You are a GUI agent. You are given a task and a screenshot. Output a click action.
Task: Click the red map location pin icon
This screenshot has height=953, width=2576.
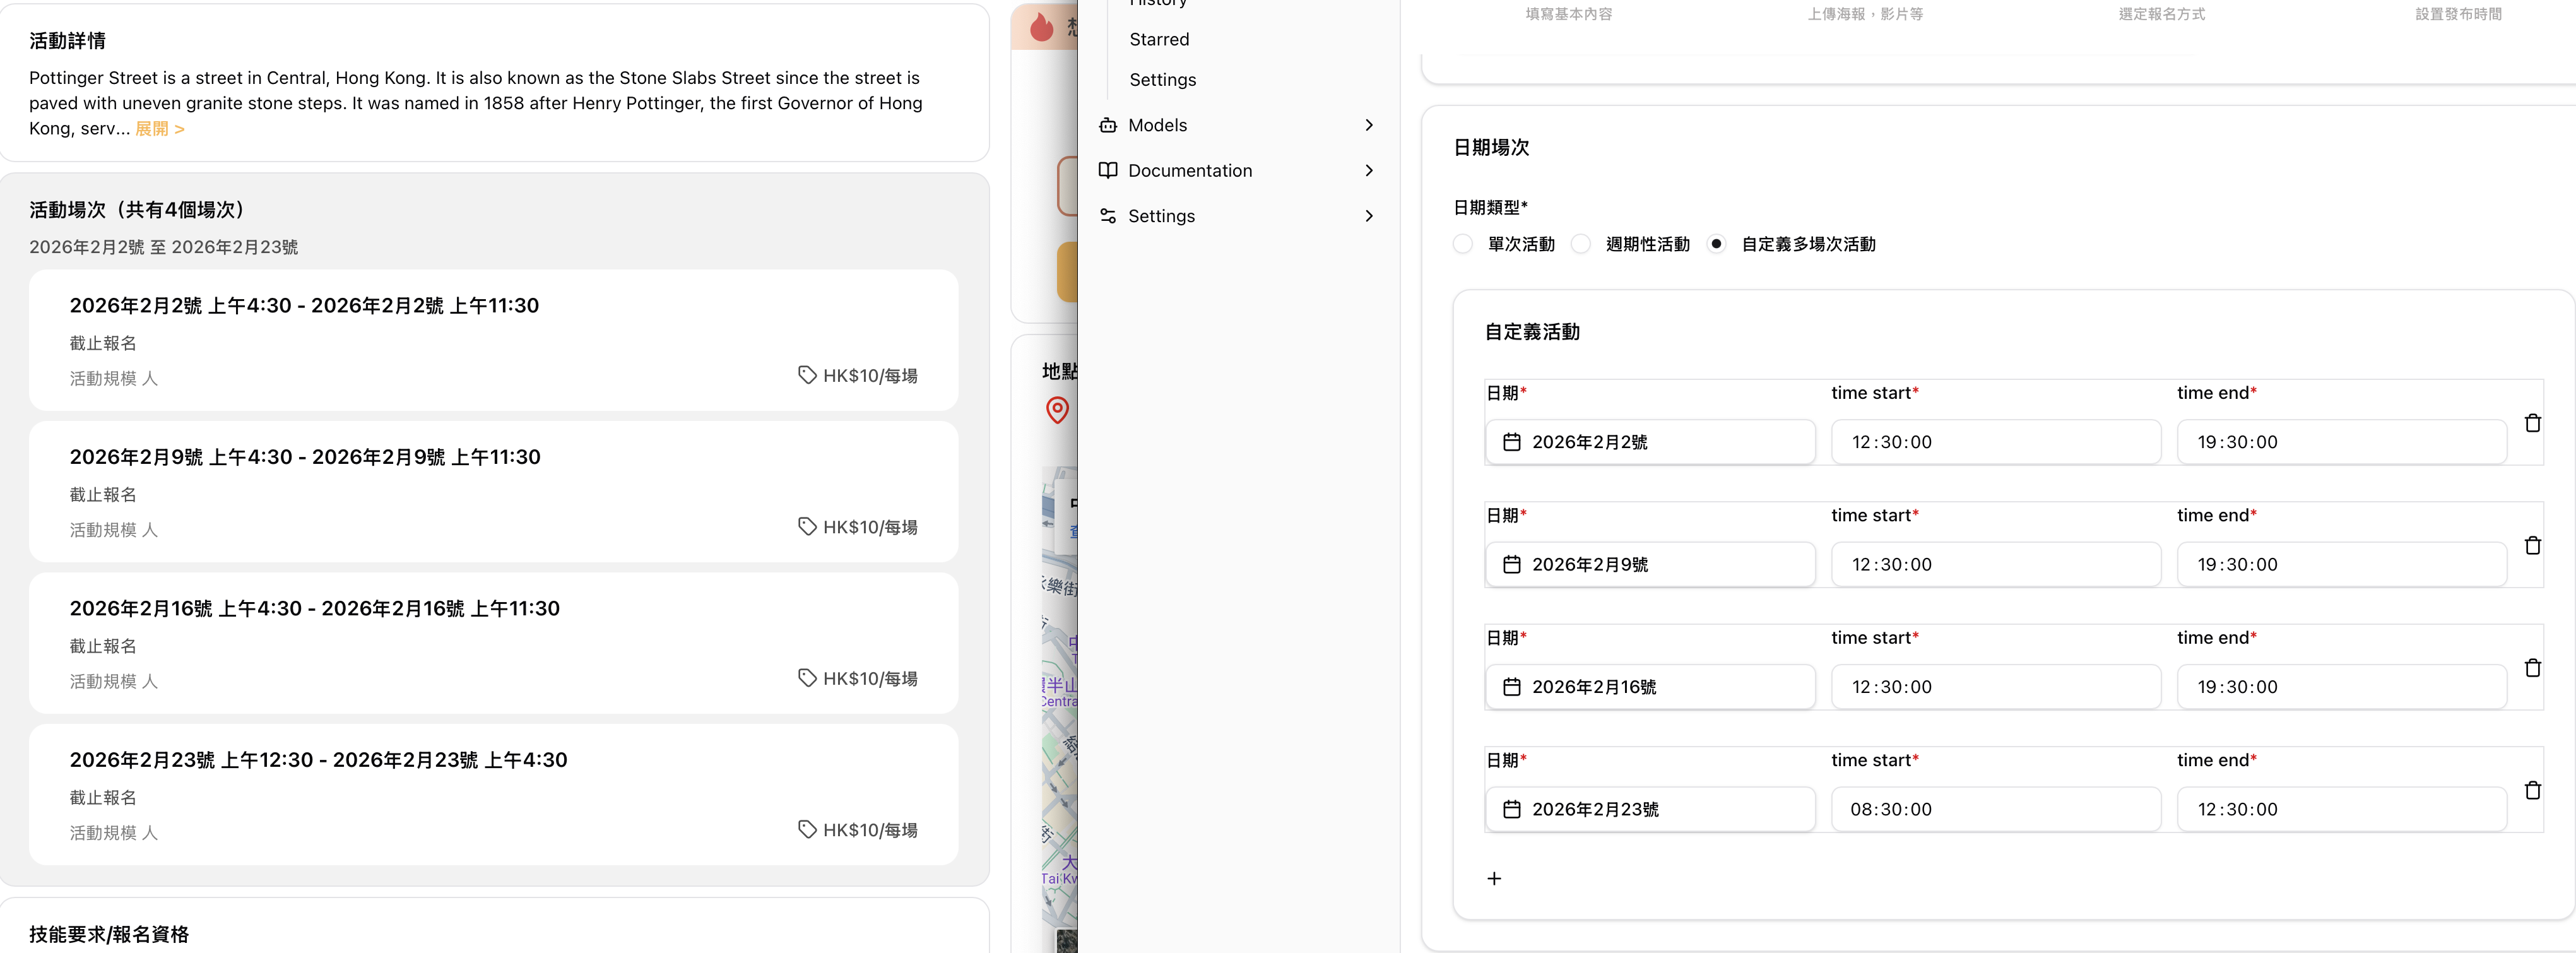coord(1057,410)
